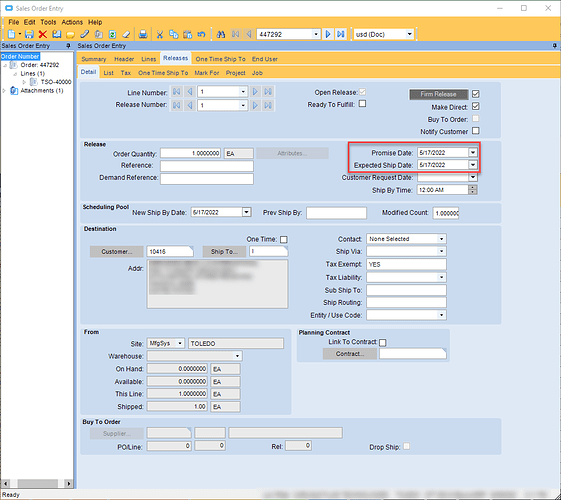
Task: Click the binoculars search icon
Action: (x=221, y=34)
